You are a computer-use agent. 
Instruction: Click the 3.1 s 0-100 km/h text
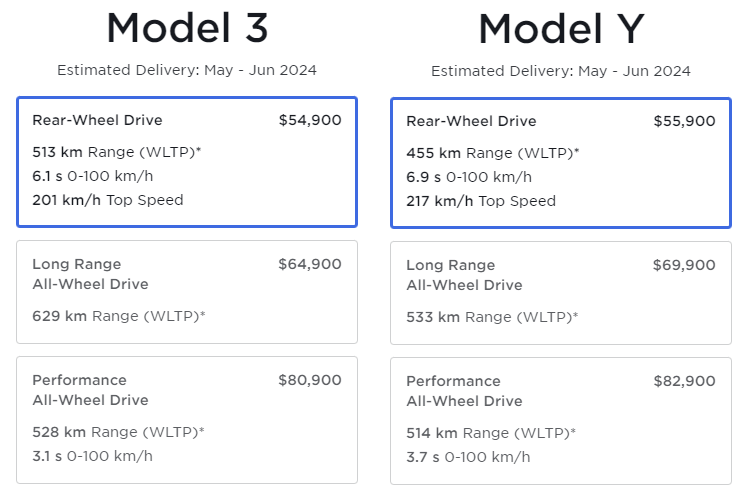(x=92, y=456)
